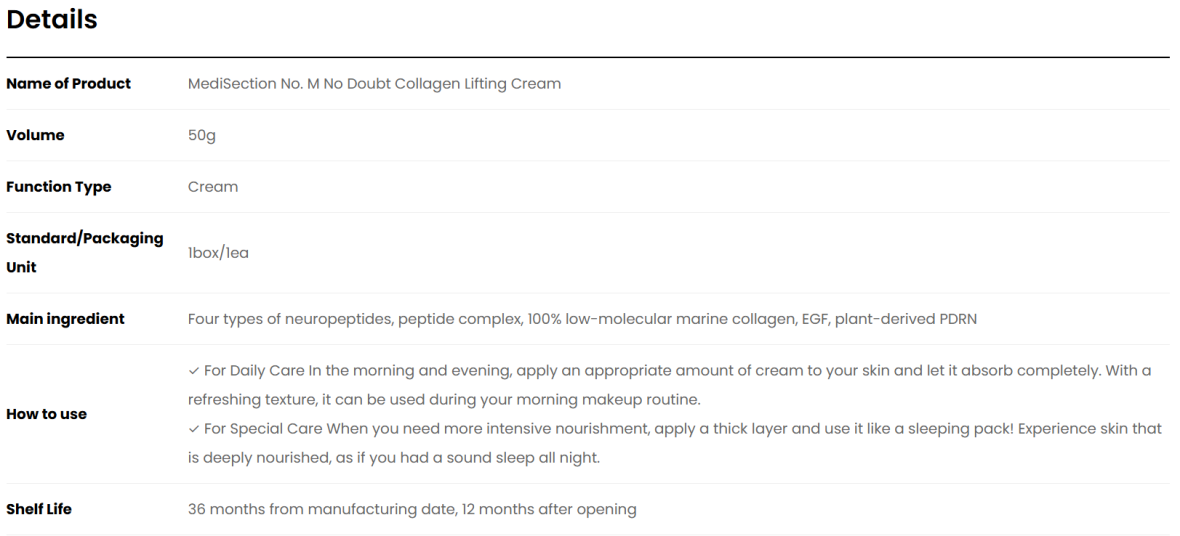This screenshot has width=1180, height=536.
Task: Click the Details heading
Action: (52, 20)
